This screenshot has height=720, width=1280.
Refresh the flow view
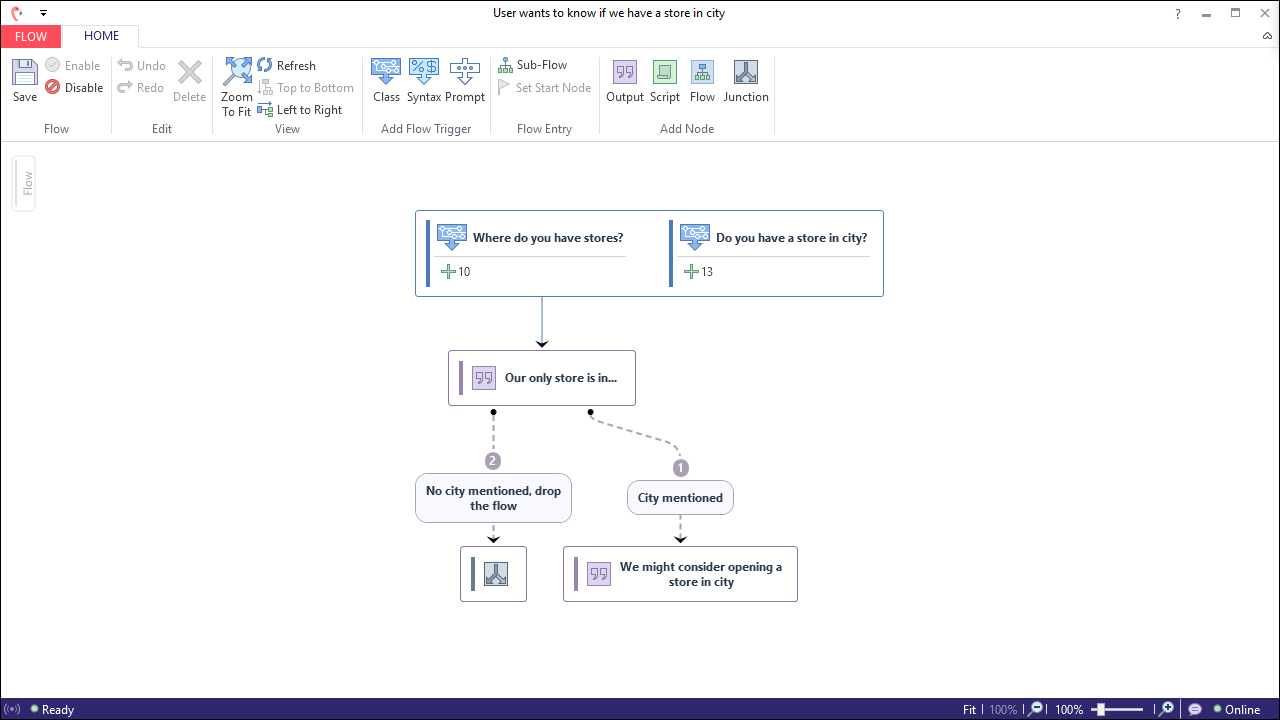(x=287, y=65)
